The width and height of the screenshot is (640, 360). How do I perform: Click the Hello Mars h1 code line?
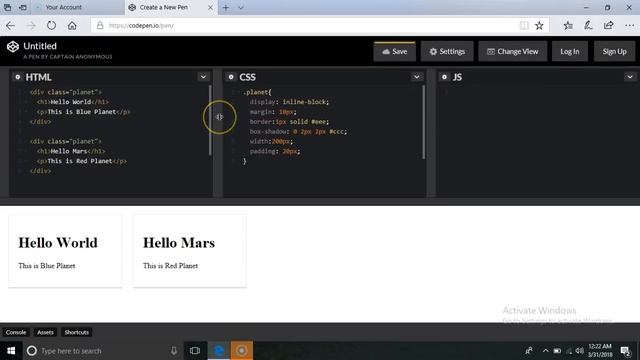click(71, 151)
